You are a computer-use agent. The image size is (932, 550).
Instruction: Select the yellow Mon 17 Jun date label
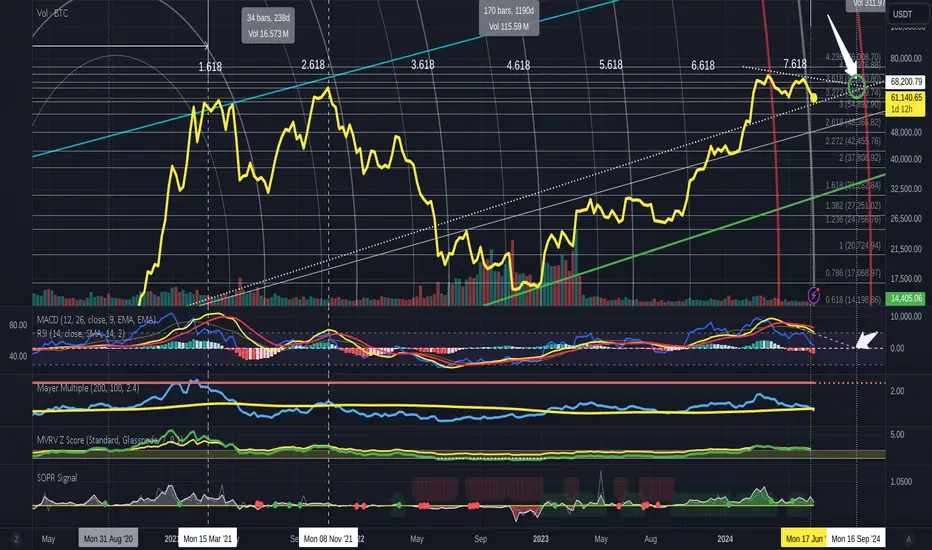click(804, 539)
